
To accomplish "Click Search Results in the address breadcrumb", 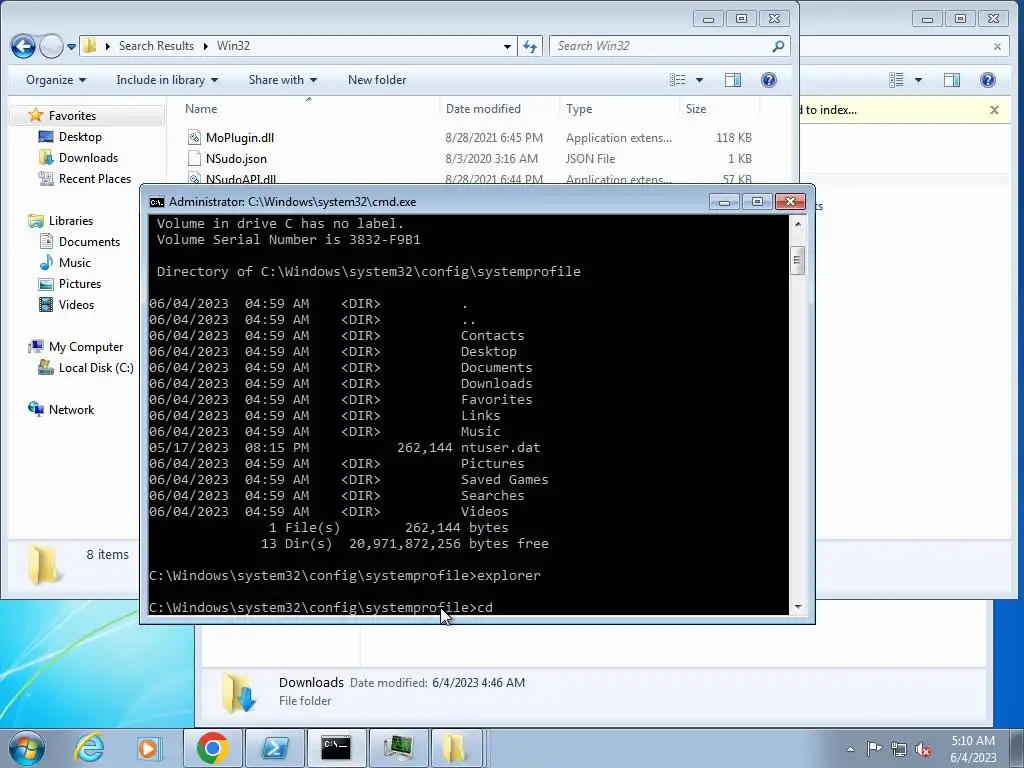I will (x=156, y=46).
